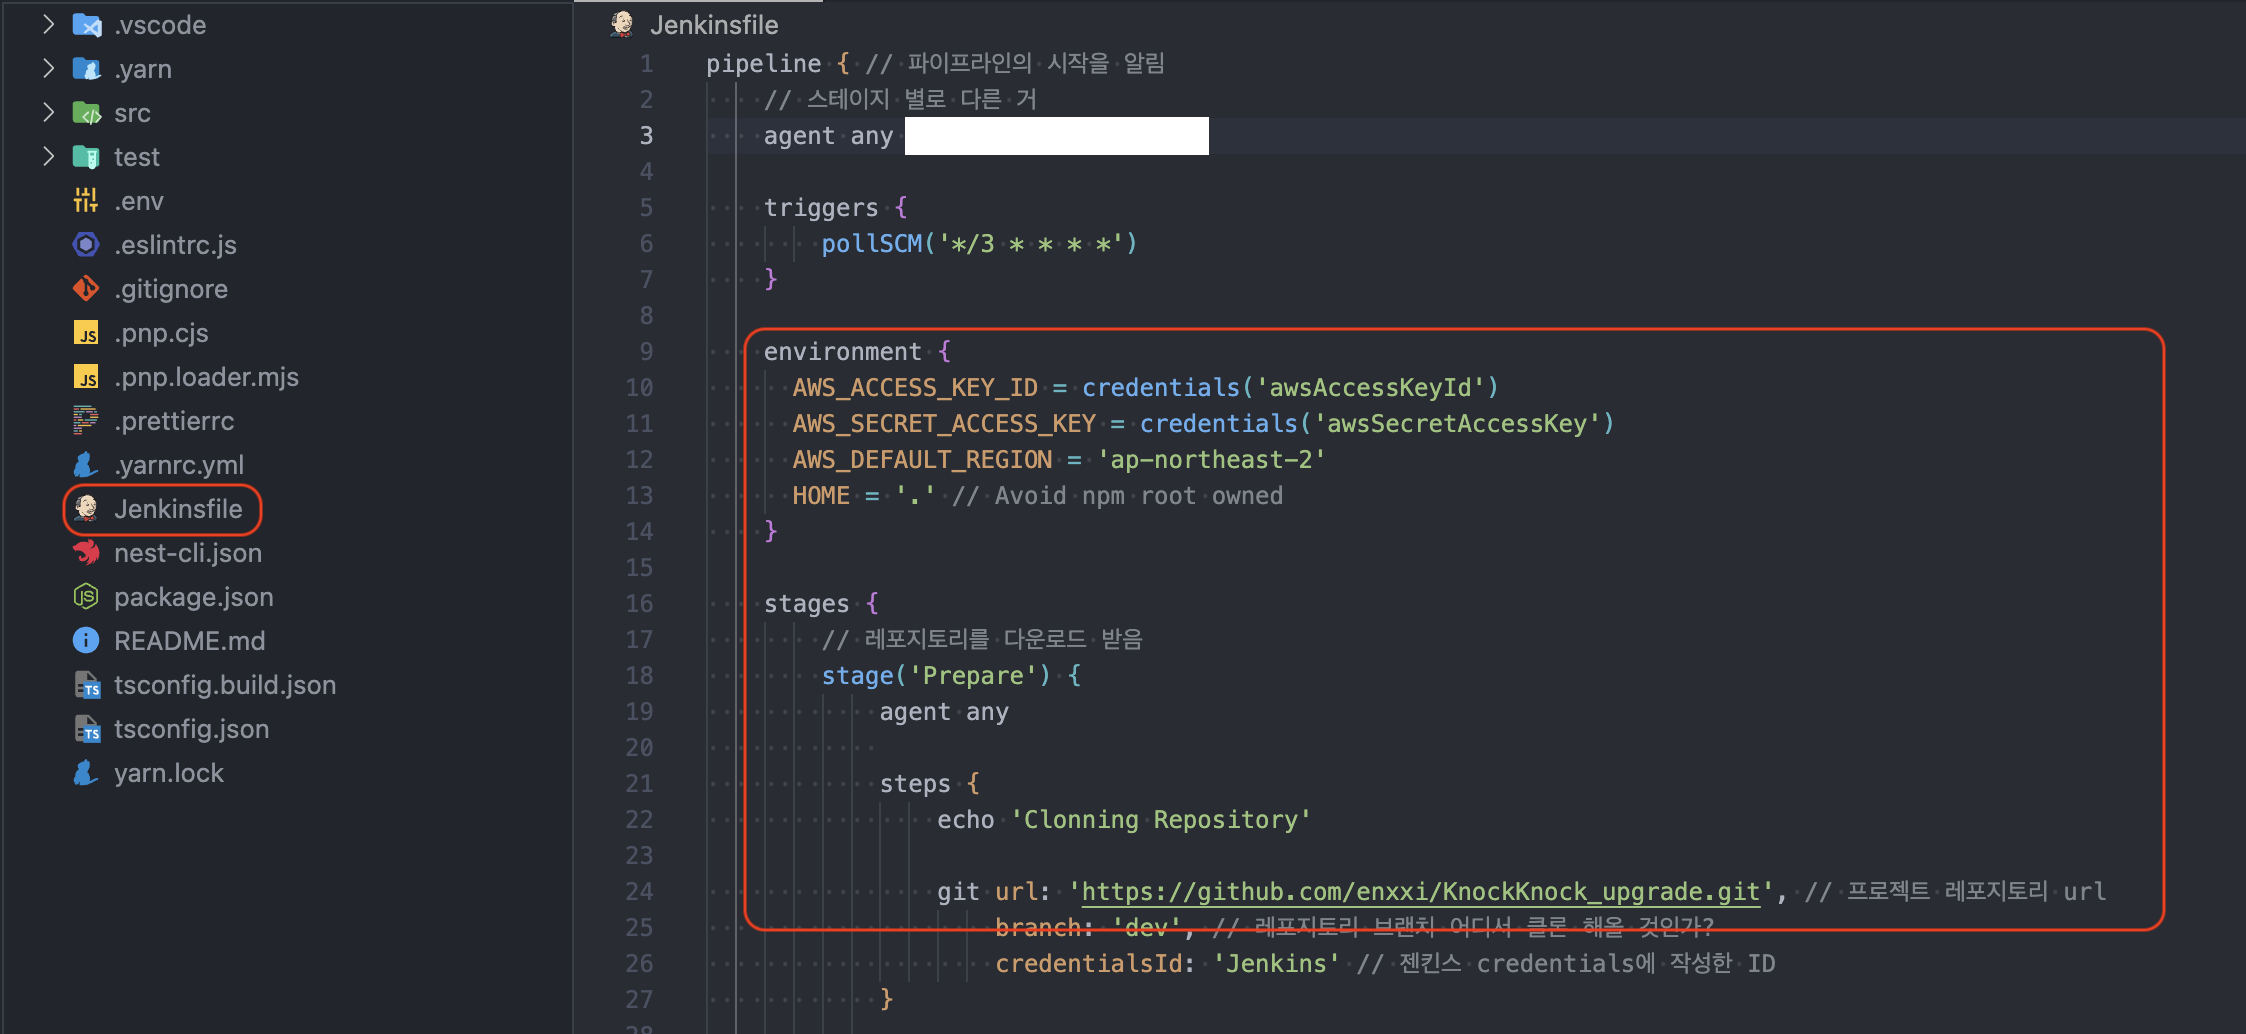Viewport: 2246px width, 1034px height.
Task: Open the README.md file
Action: click(x=190, y=641)
